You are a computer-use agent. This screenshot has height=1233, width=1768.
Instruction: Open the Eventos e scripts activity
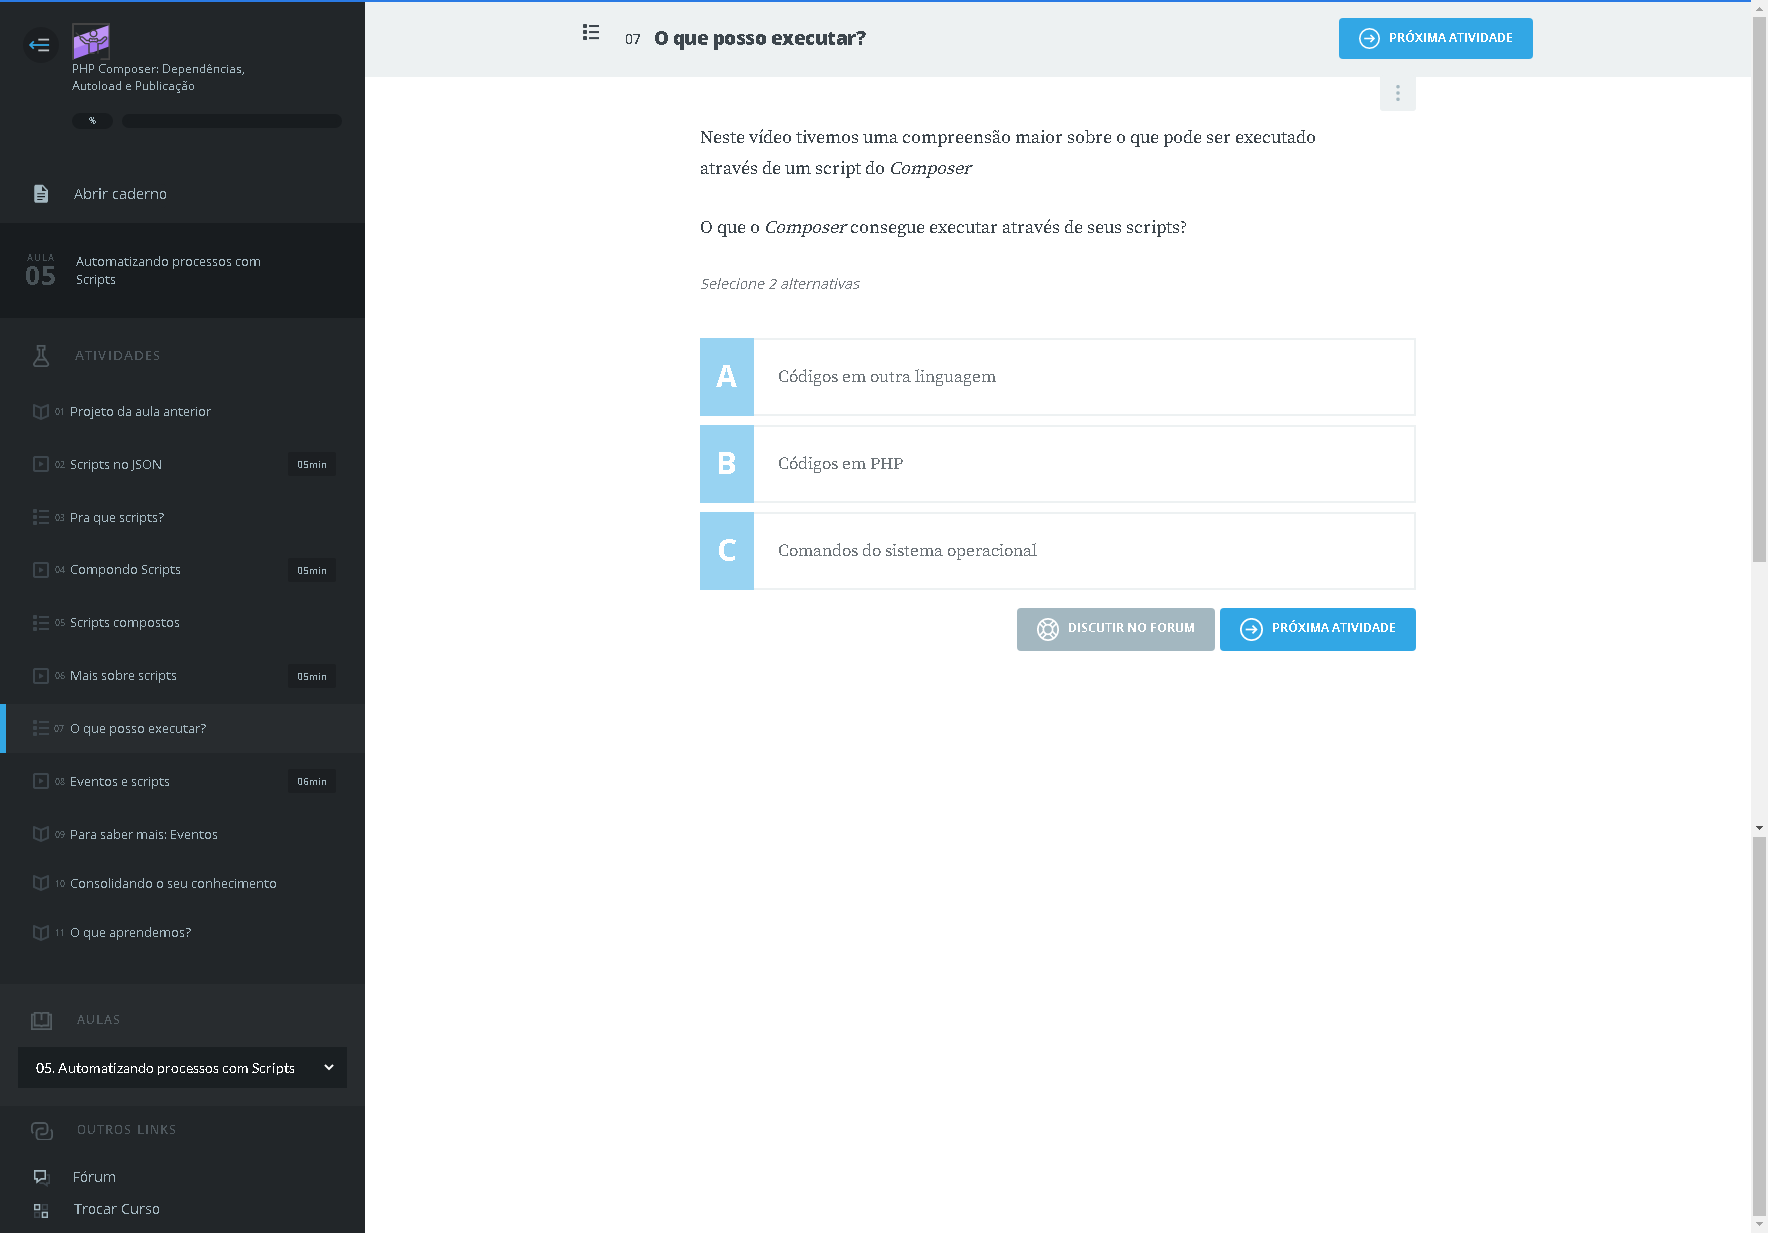(x=120, y=782)
